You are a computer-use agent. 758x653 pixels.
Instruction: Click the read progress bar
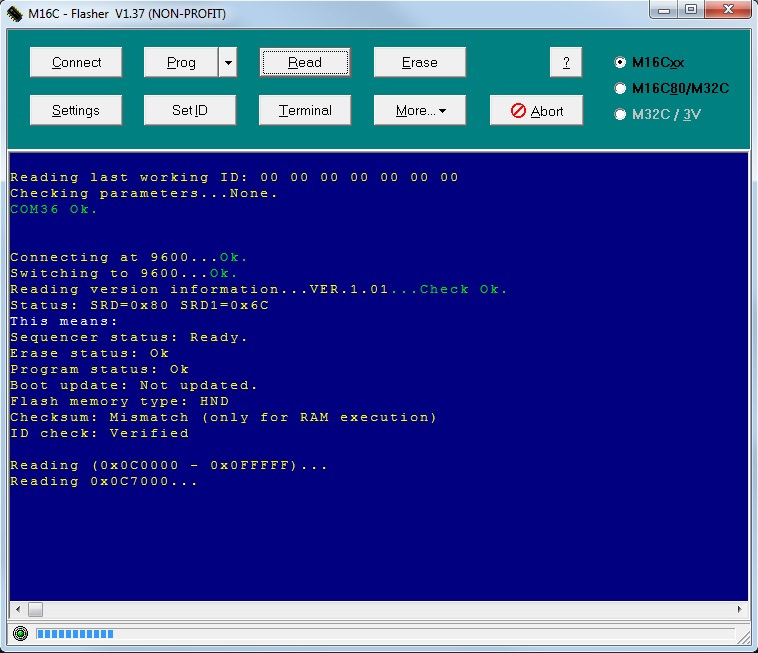tap(386, 634)
